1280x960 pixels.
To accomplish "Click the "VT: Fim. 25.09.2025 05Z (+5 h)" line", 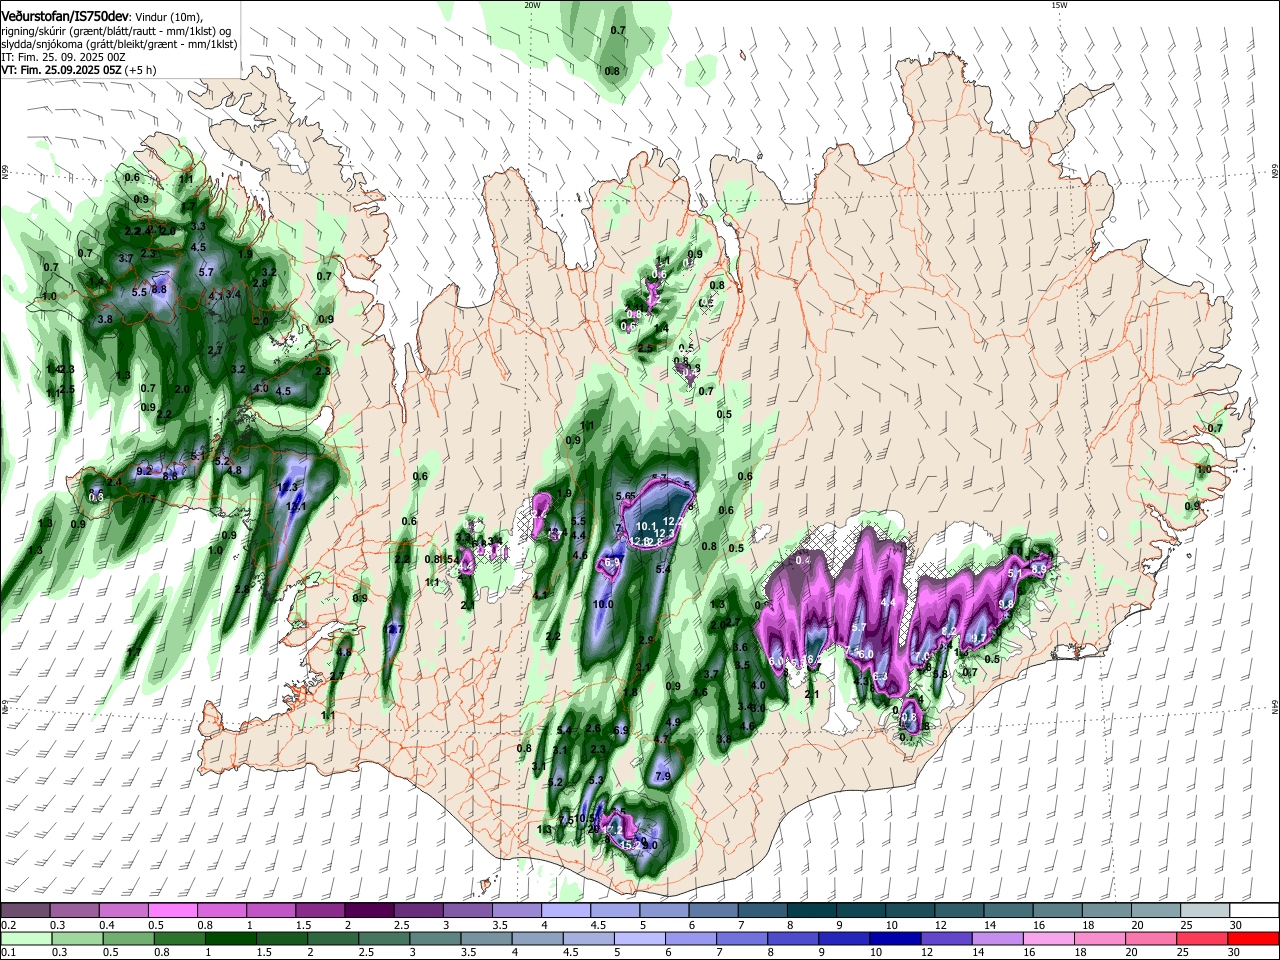I will [x=79, y=70].
